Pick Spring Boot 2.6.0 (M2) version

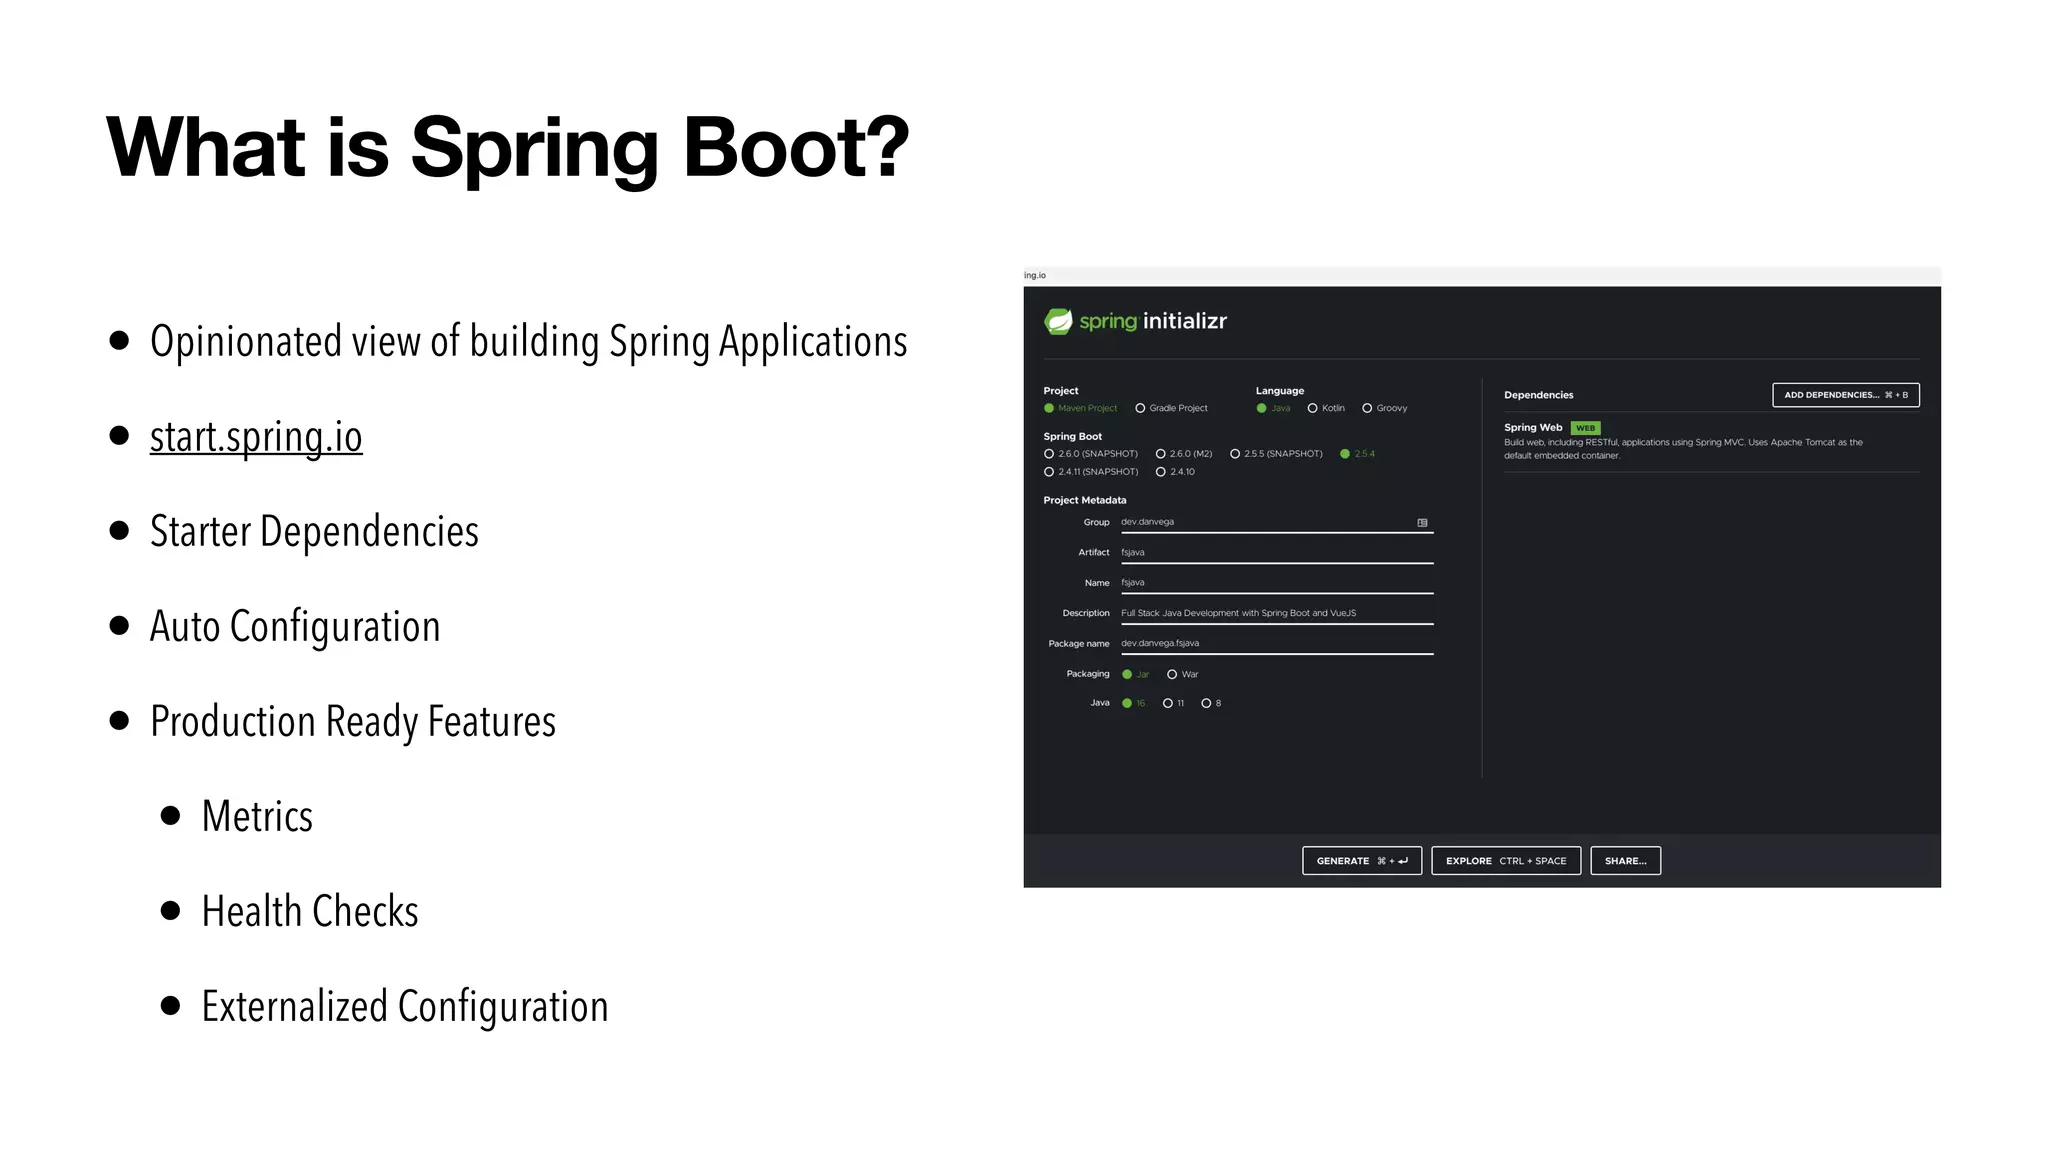[x=1161, y=454]
